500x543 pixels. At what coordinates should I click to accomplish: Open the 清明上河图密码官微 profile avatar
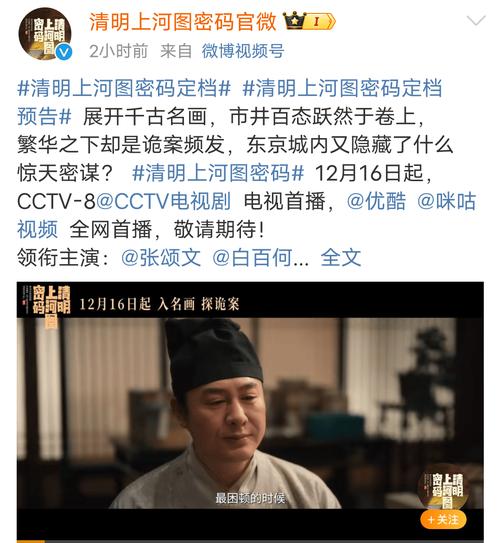[45, 34]
